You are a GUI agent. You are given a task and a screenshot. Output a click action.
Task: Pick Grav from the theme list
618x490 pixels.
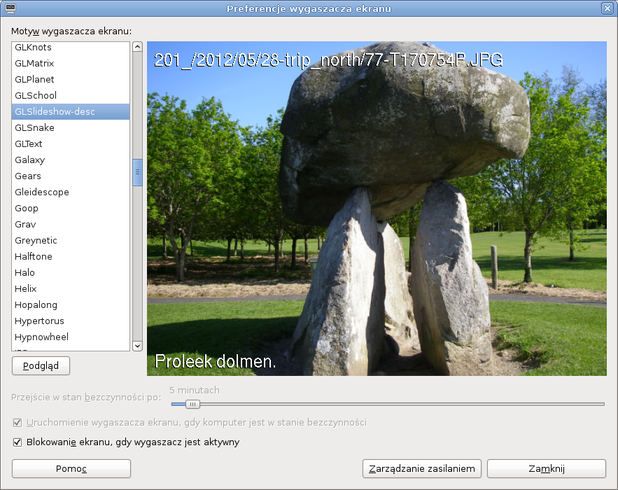tap(71, 225)
